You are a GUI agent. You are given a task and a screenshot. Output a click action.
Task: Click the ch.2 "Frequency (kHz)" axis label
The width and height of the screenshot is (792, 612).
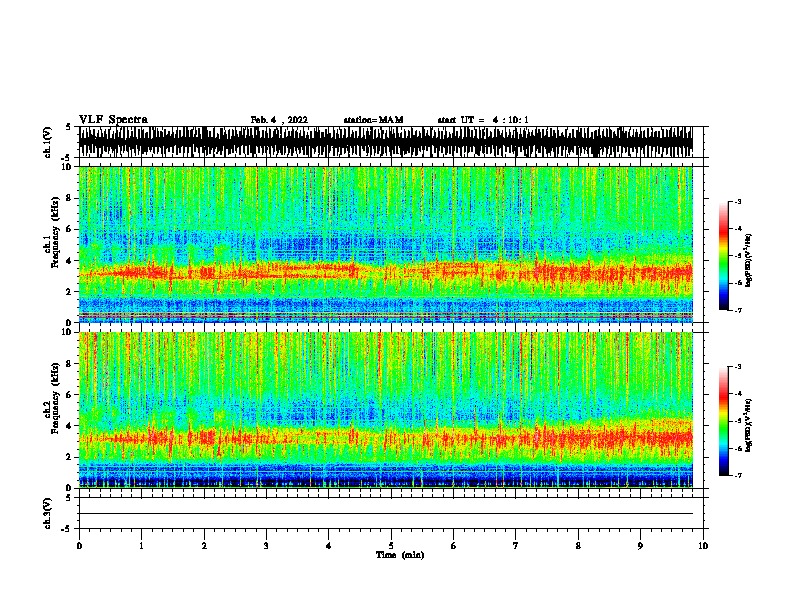(55, 398)
